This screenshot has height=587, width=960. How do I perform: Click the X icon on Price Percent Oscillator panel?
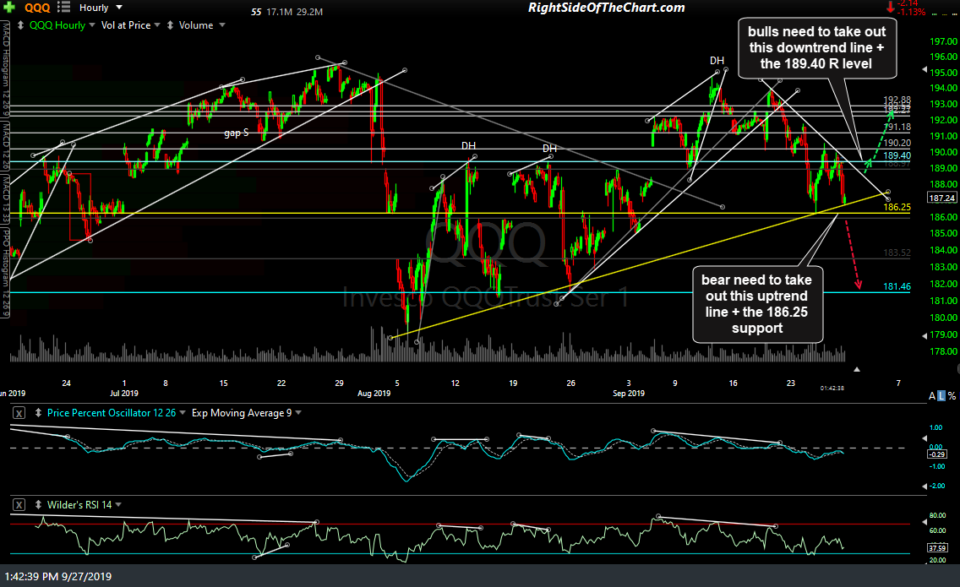[19, 413]
